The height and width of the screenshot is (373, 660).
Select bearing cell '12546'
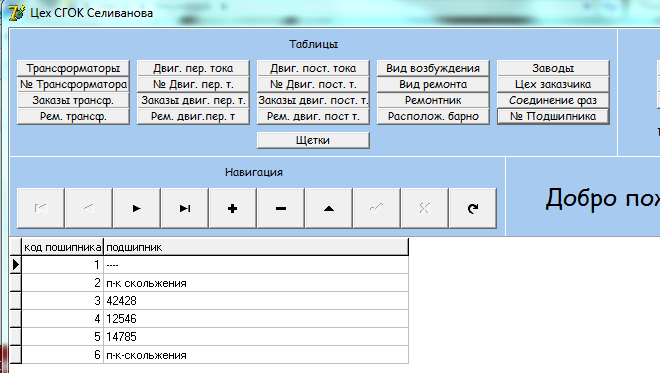[256, 319]
